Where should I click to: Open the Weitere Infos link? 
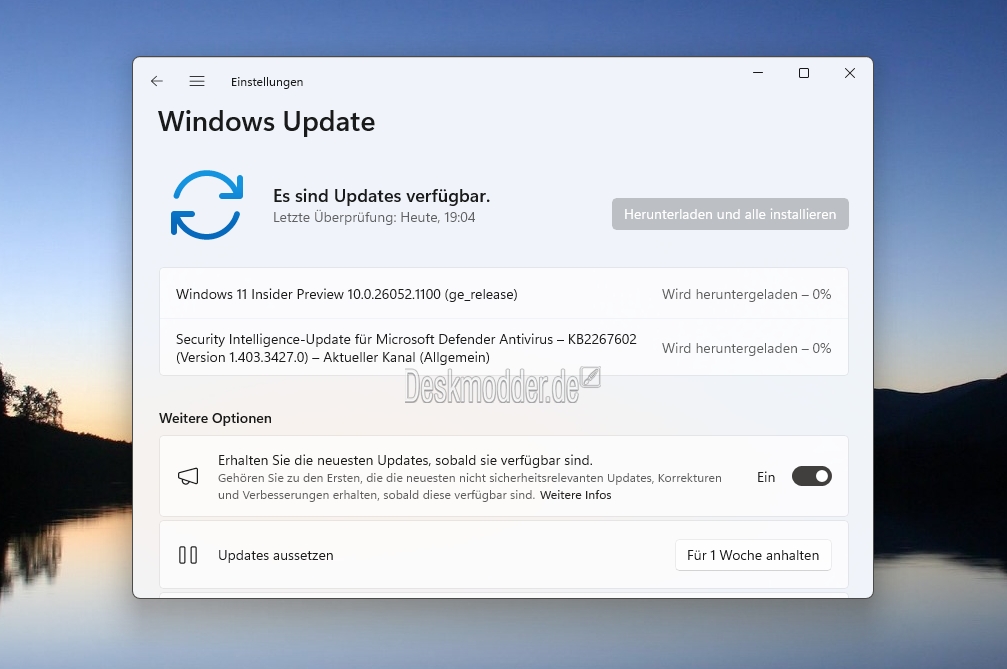[x=575, y=495]
